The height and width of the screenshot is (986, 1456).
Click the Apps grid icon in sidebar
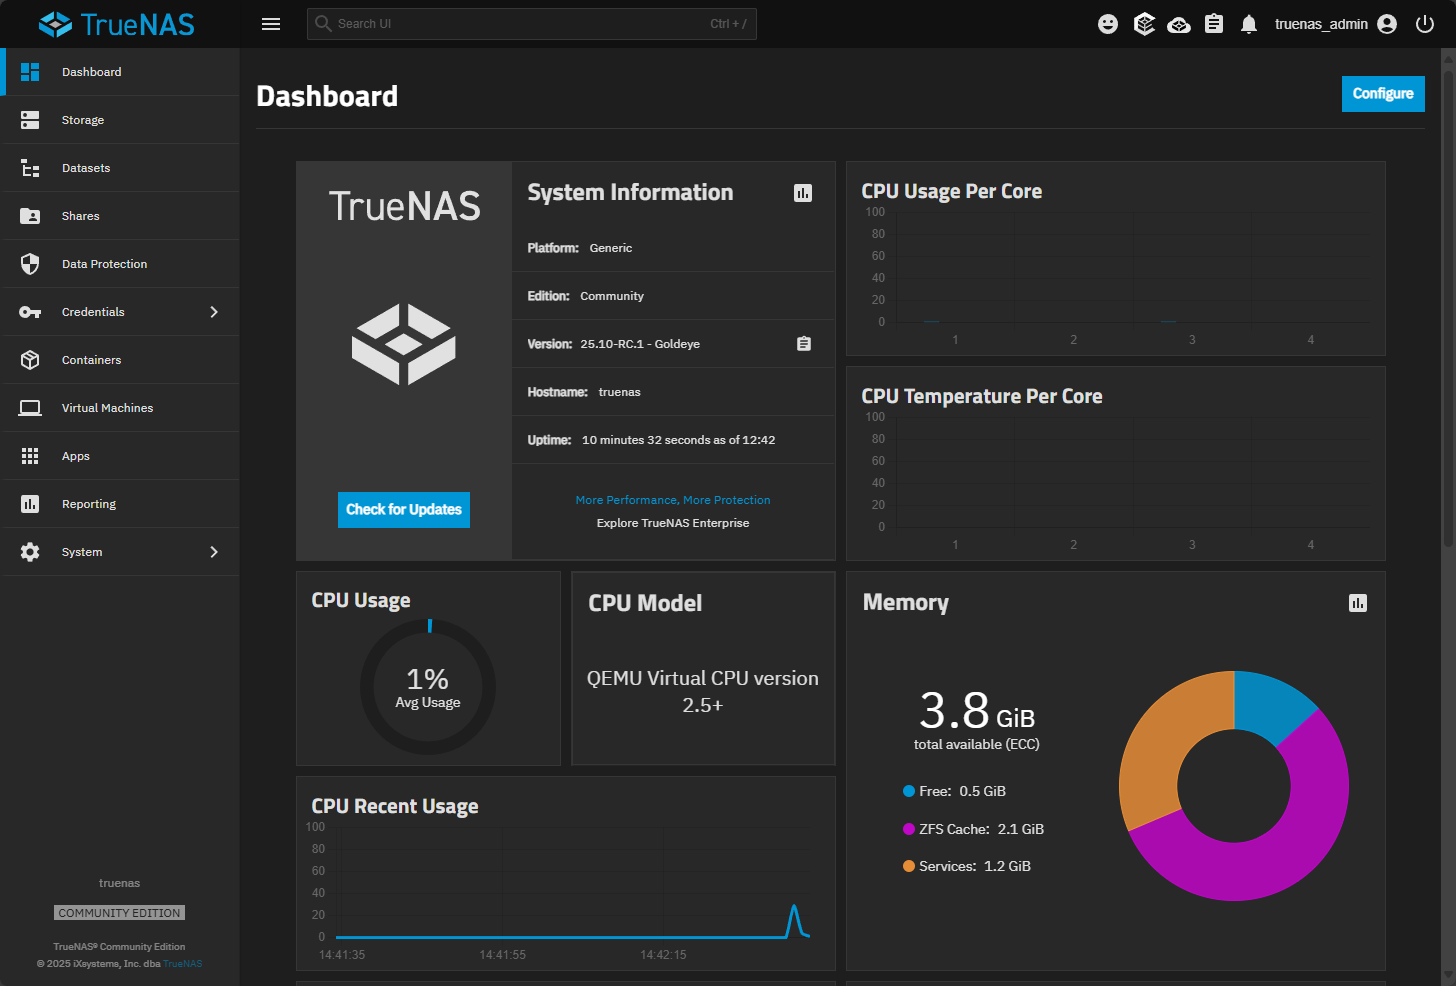point(30,456)
